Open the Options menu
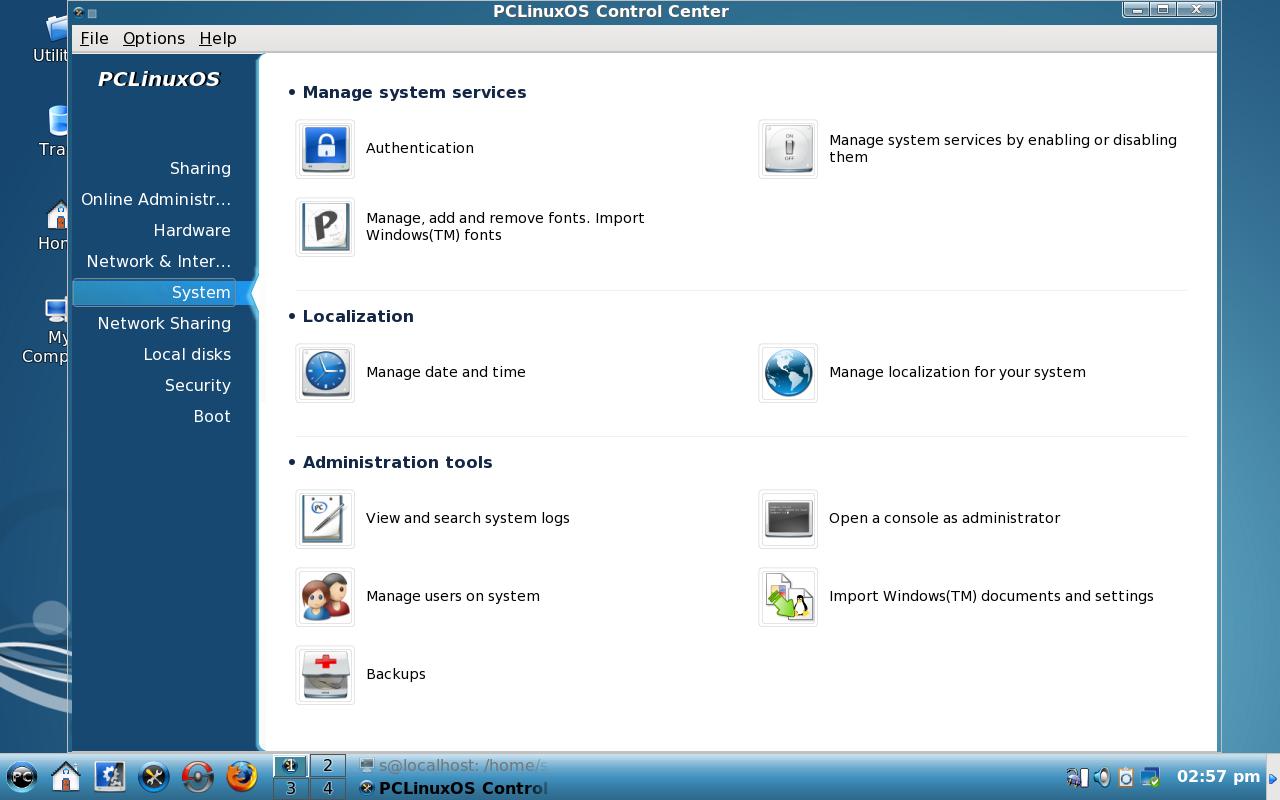The width and height of the screenshot is (1280, 800). click(x=154, y=38)
